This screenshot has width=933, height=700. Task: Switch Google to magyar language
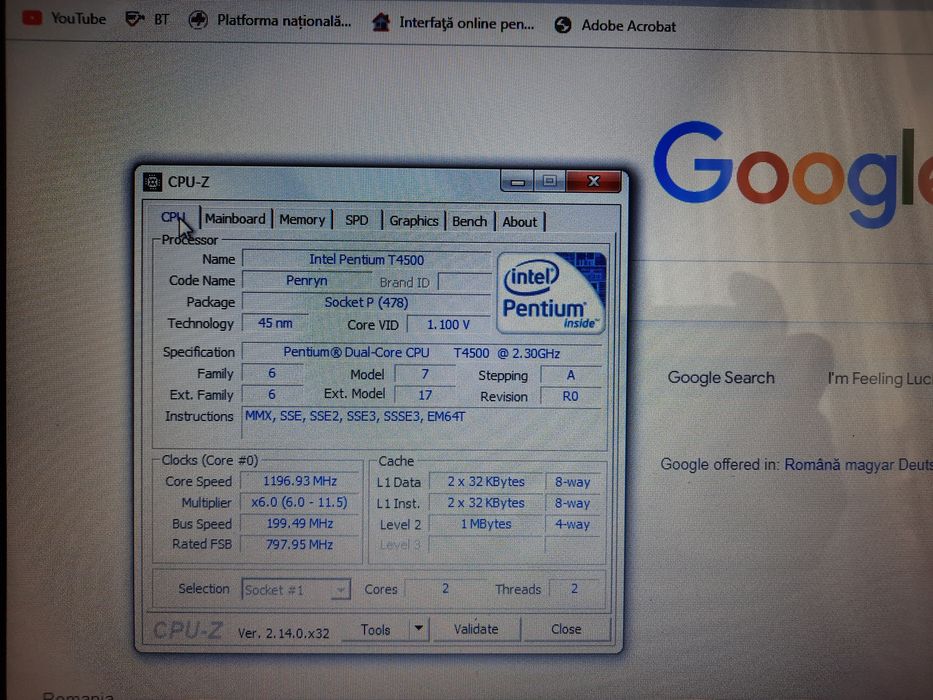[x=869, y=465]
